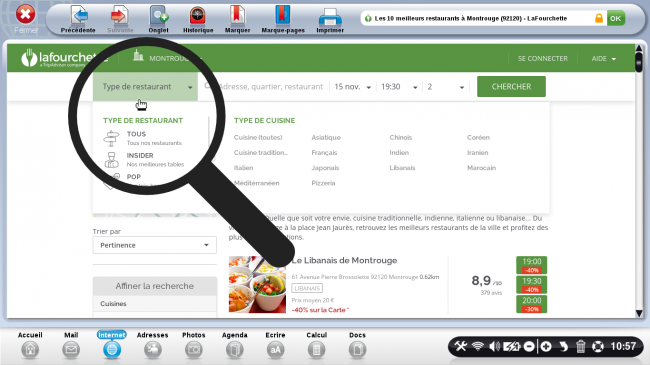Change the 19:30 time dropdown
This screenshot has height=365, width=650.
(399, 87)
